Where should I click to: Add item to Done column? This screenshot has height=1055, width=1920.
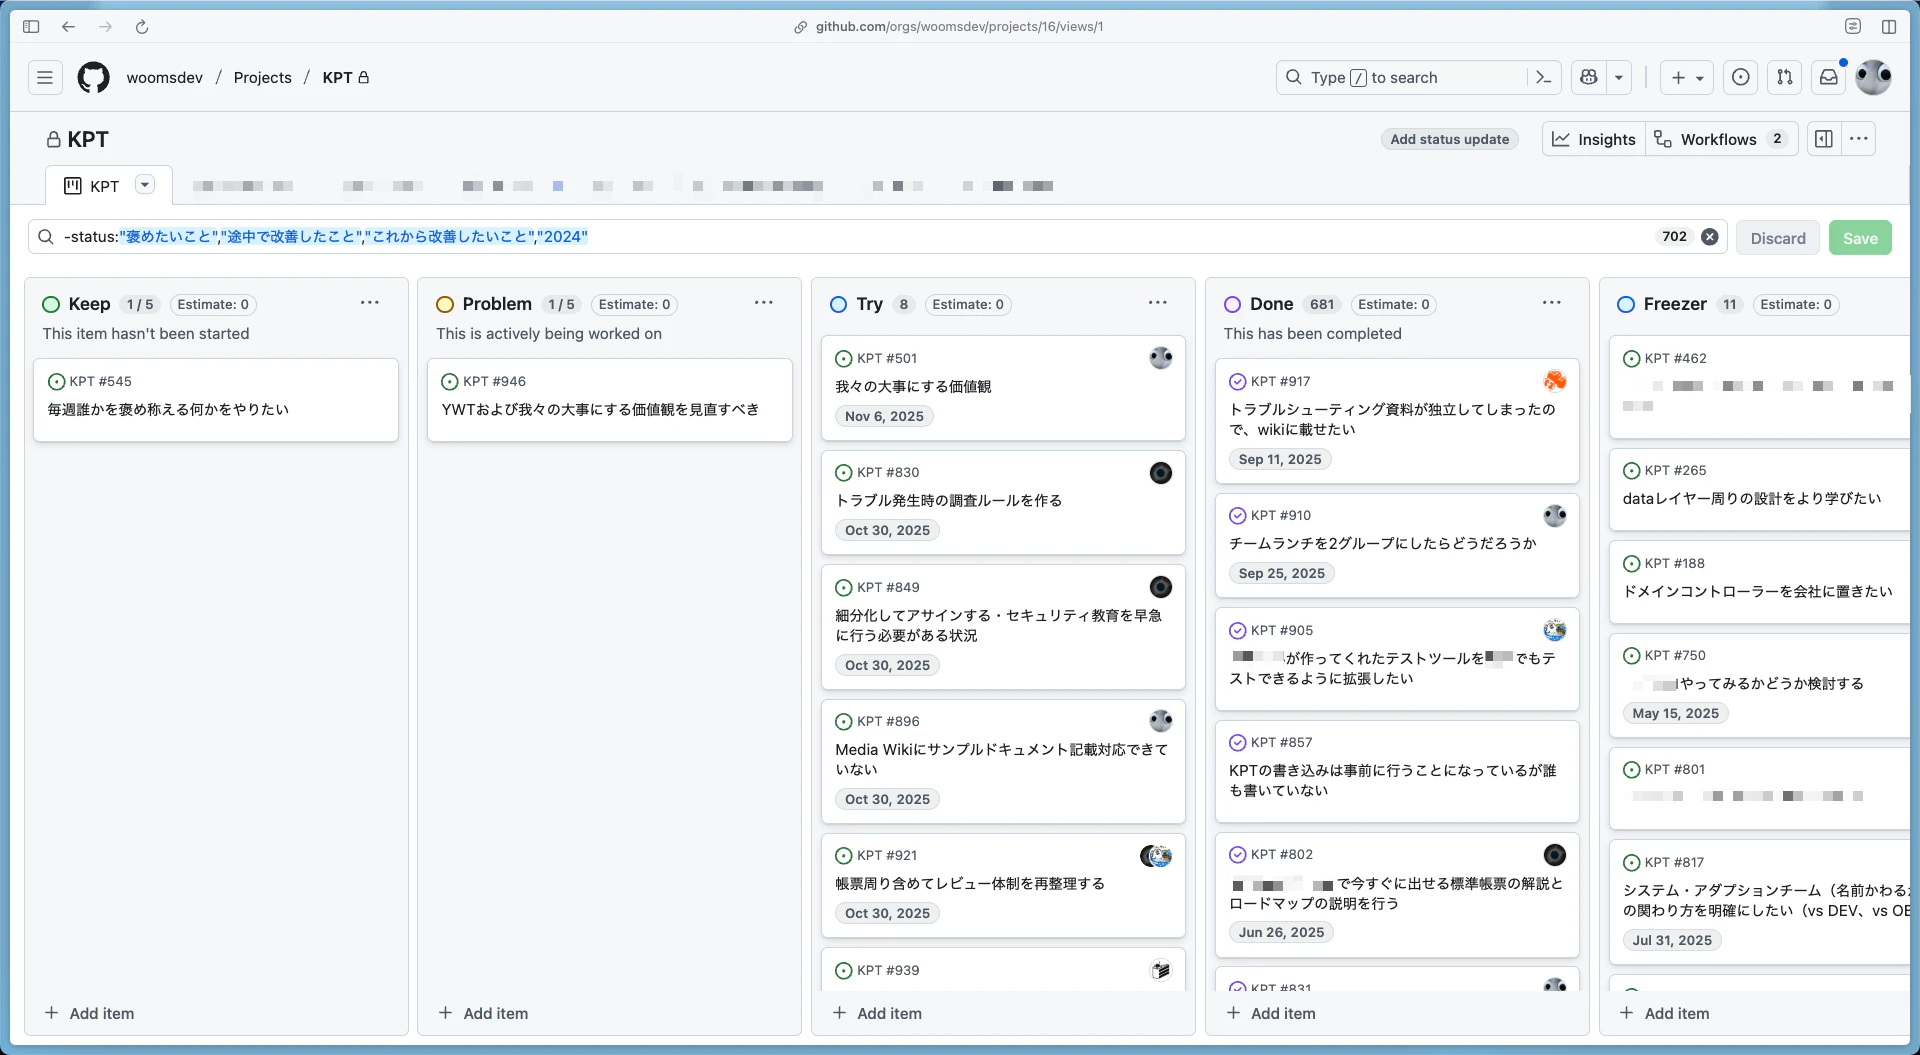coord(1272,1013)
